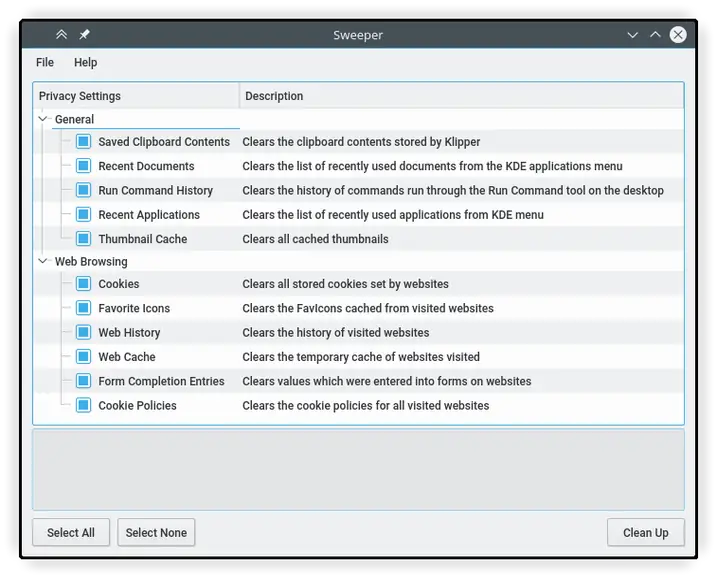This screenshot has width=717, height=578.
Task: Toggle the Web Cache checkbox
Action: 83,356
